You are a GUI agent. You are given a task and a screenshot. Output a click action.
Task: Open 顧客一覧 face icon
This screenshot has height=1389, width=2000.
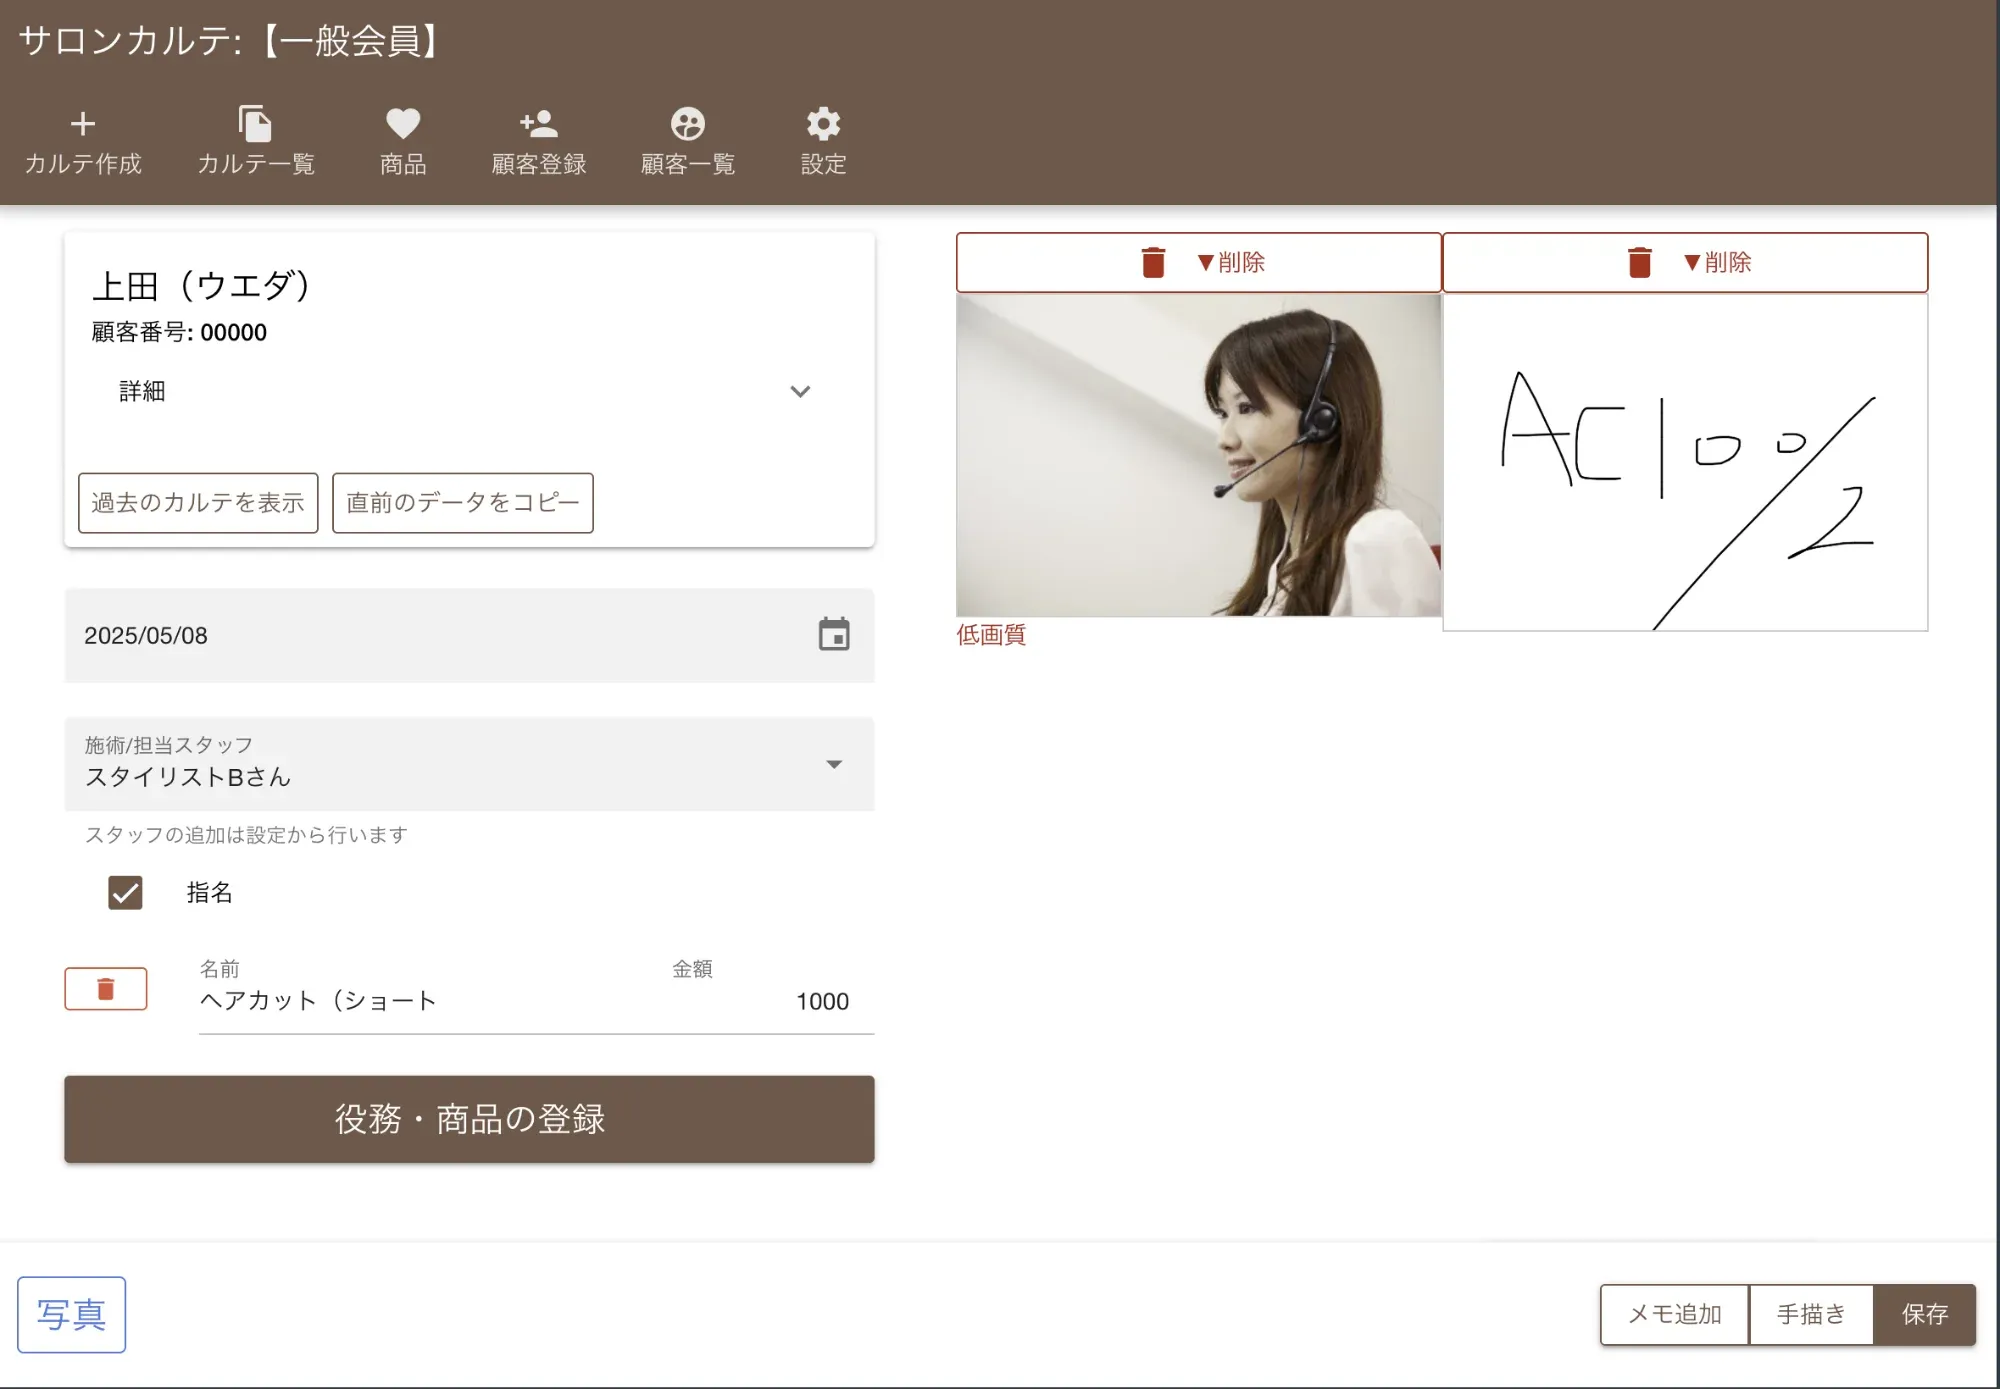pyautogui.click(x=687, y=124)
